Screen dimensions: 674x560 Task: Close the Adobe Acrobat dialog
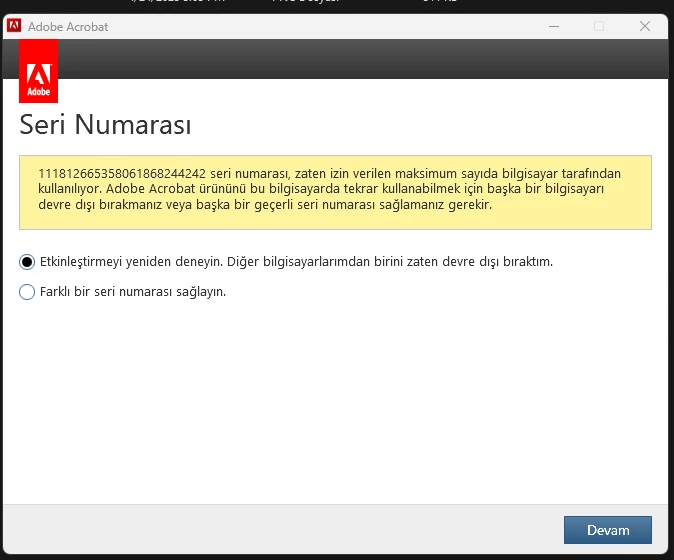[x=645, y=26]
